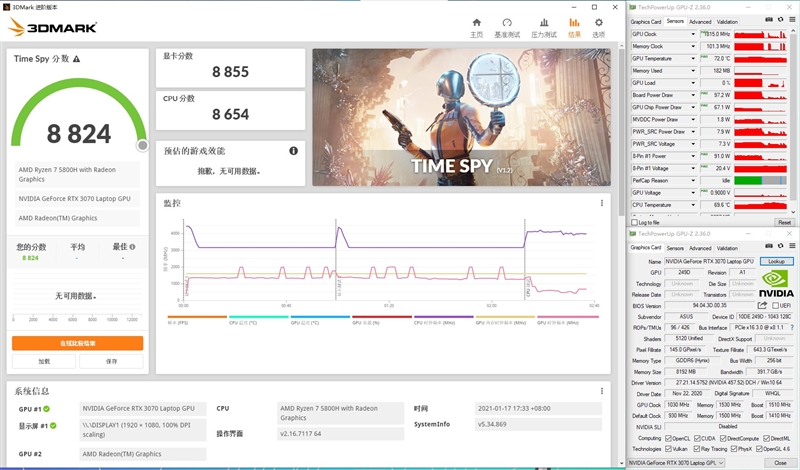Toggle the DirectCompute checkbox
The height and width of the screenshot is (470, 800).
(x=723, y=438)
